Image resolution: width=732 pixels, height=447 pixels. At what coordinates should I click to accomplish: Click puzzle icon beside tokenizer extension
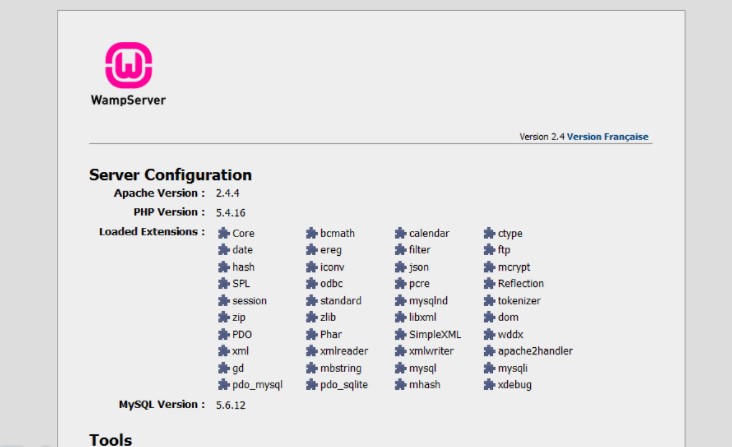tap(489, 300)
